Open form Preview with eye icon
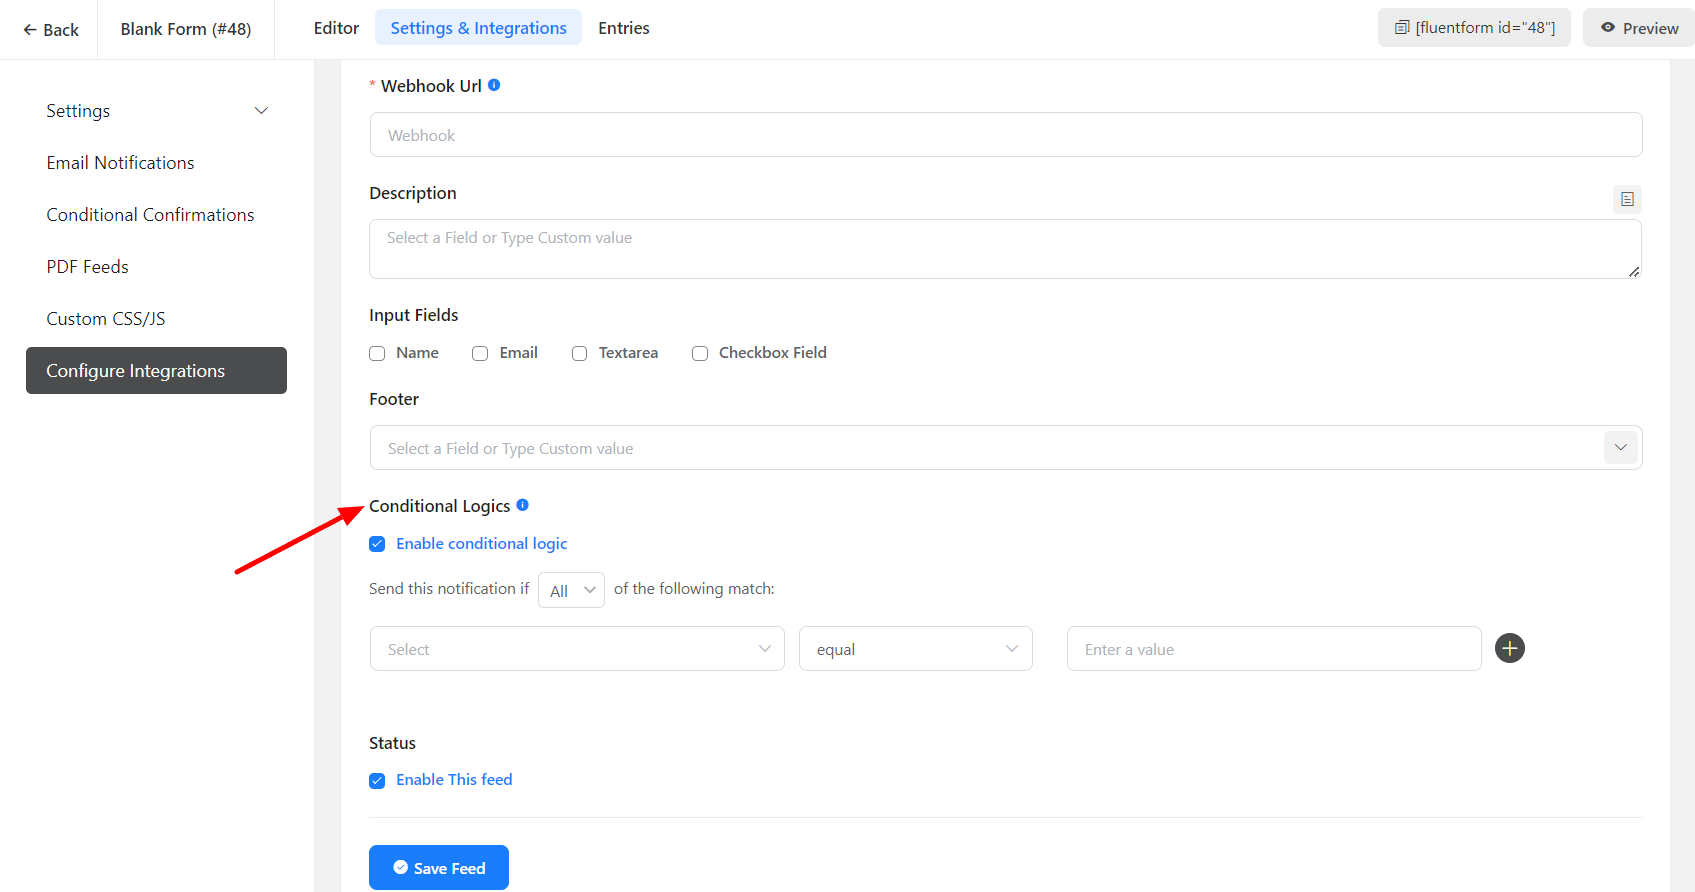1695x892 pixels. pos(1639,28)
